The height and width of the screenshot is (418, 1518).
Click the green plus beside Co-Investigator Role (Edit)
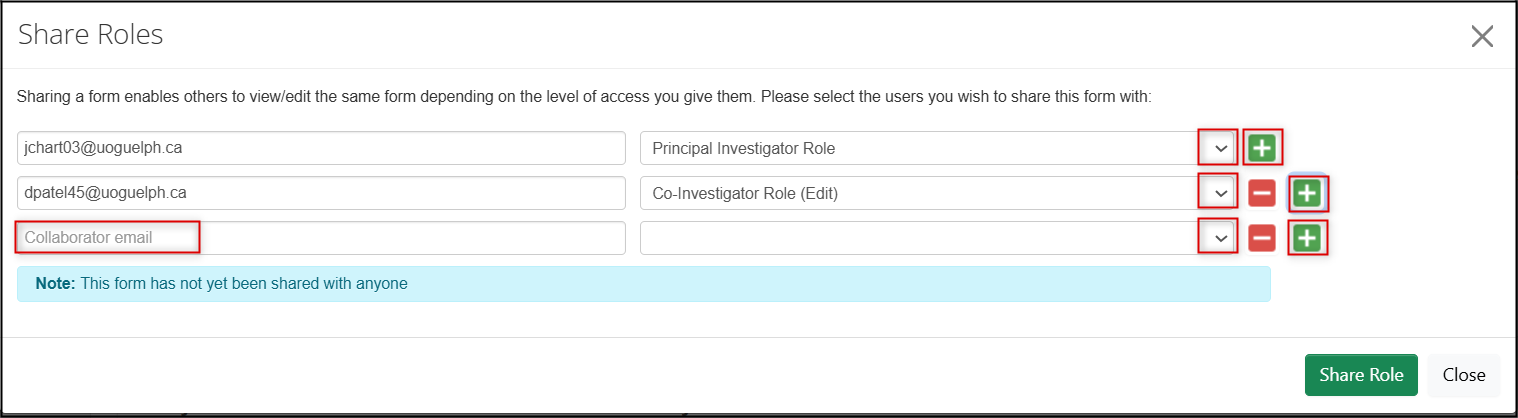(1307, 193)
